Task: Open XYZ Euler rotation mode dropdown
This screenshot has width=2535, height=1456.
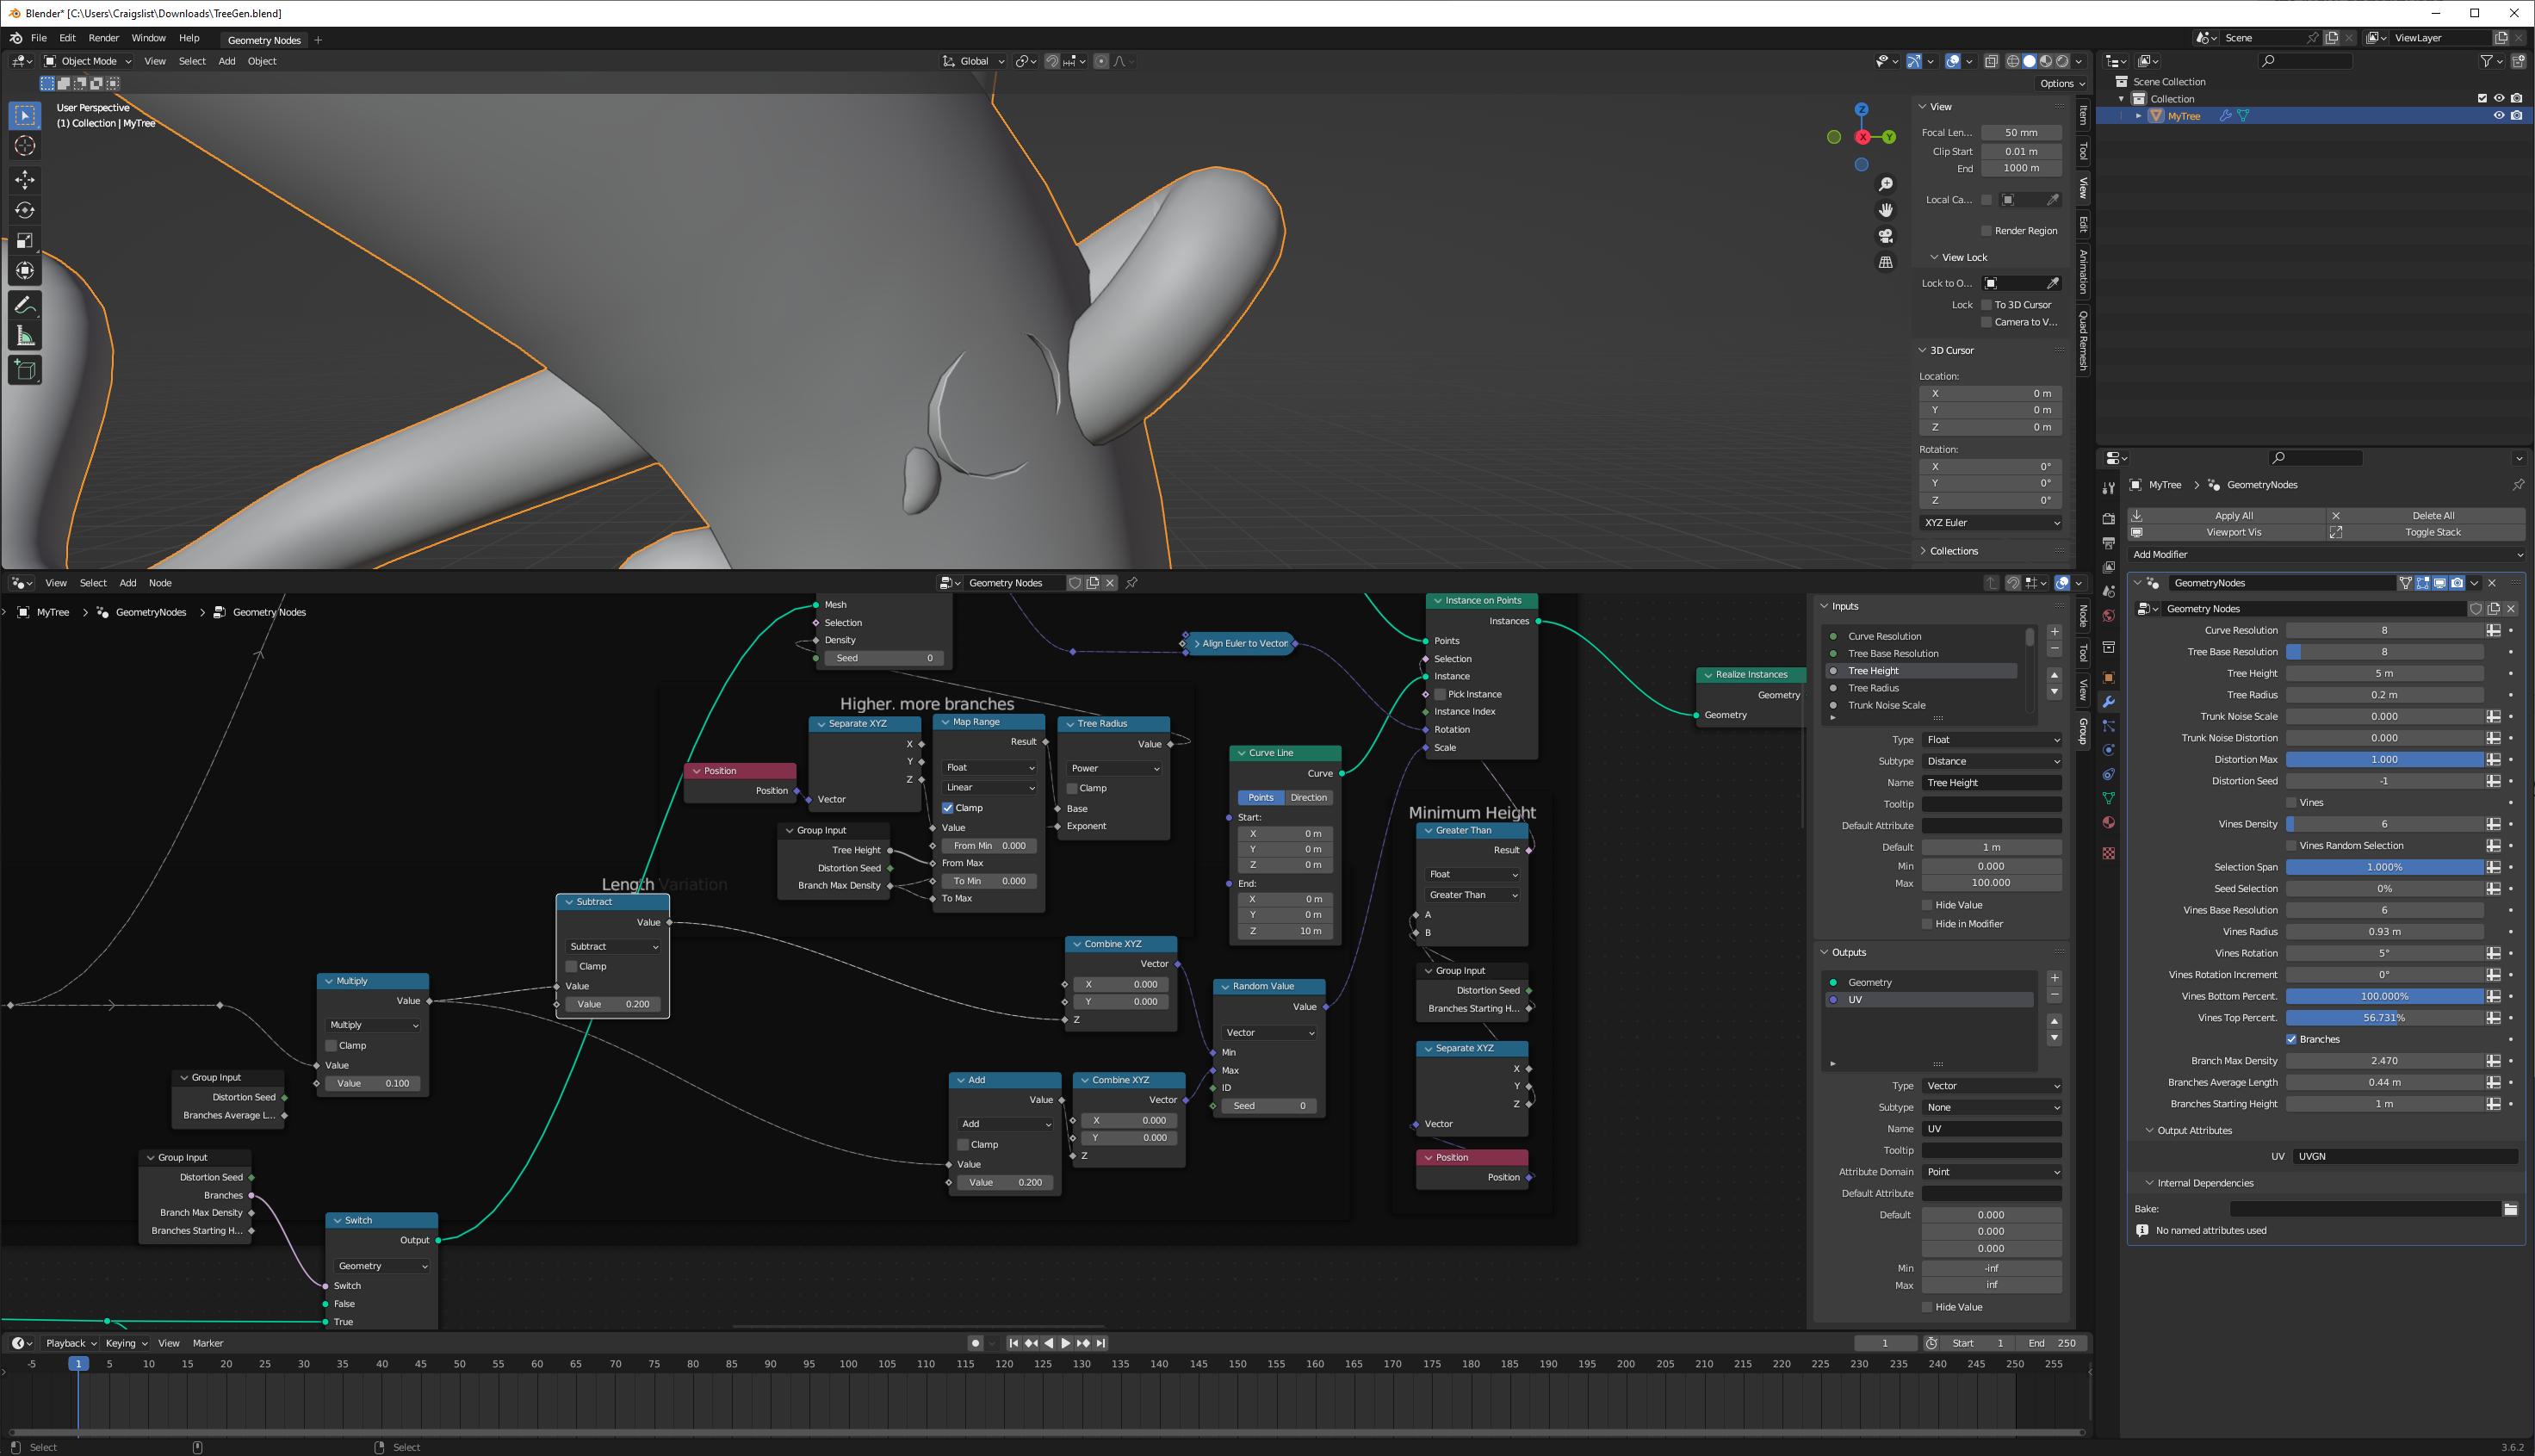Action: [x=1991, y=523]
